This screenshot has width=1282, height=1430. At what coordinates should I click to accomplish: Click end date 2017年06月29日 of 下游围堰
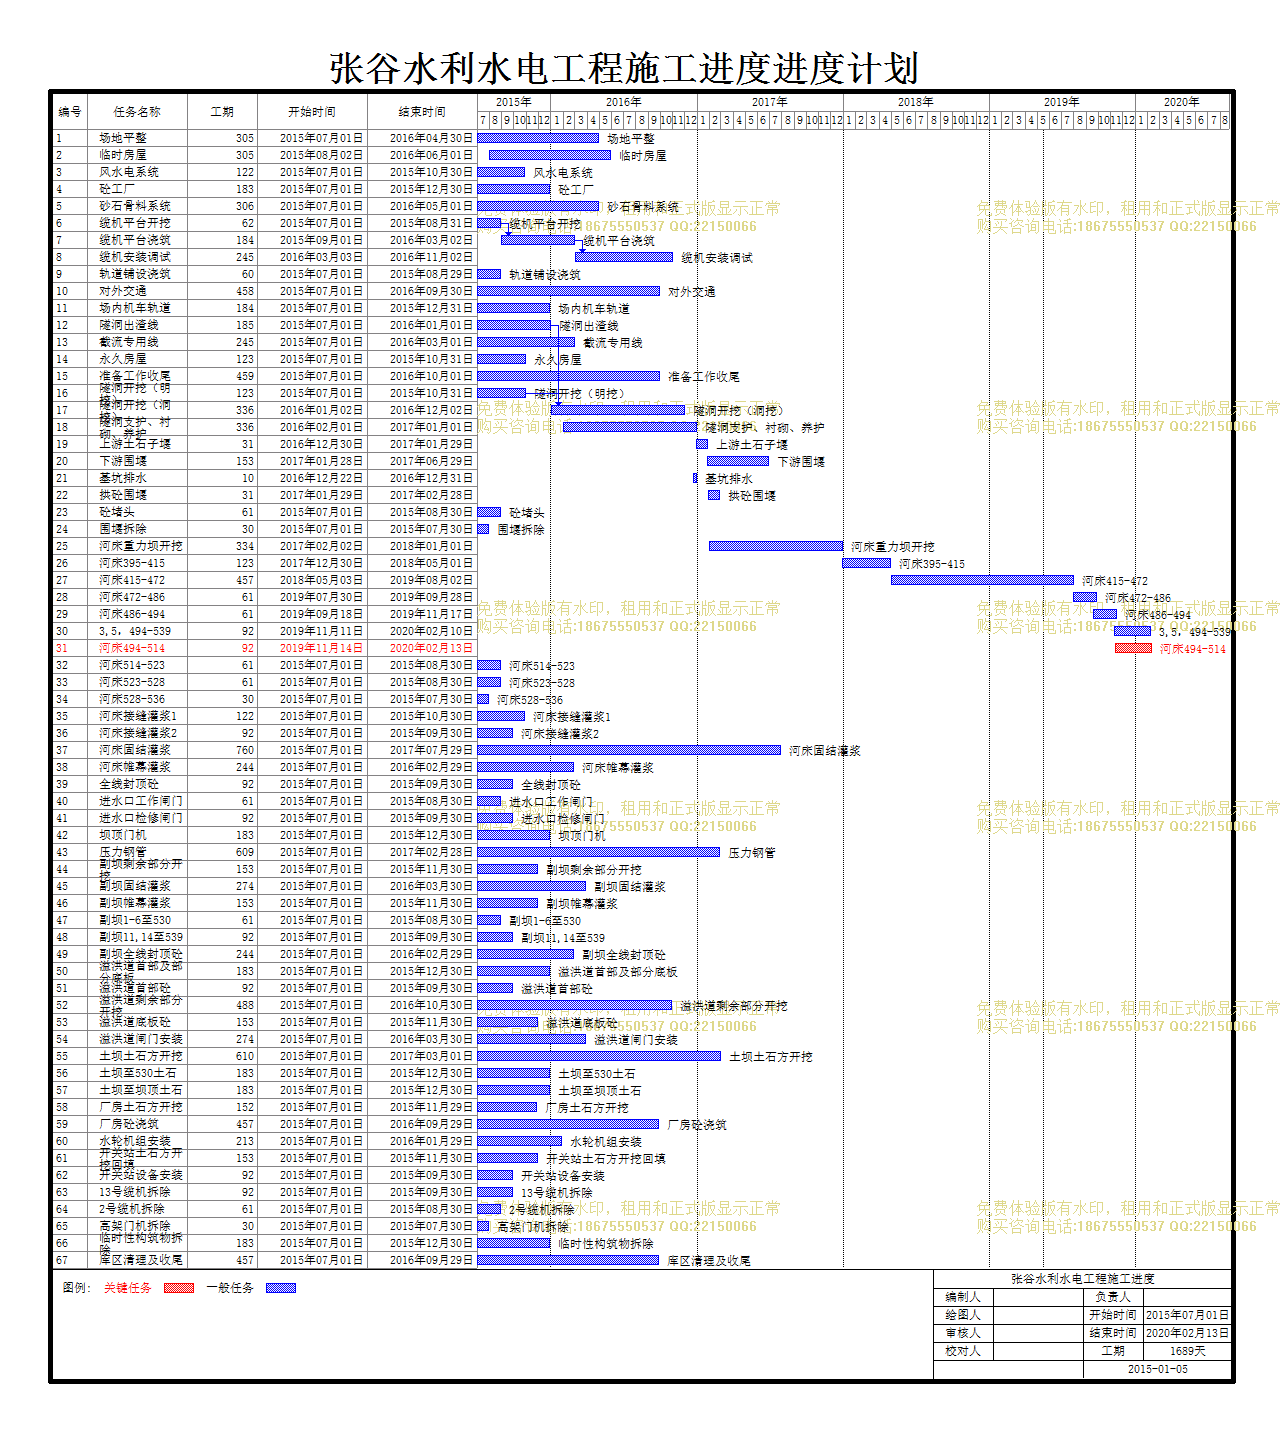pos(431,461)
